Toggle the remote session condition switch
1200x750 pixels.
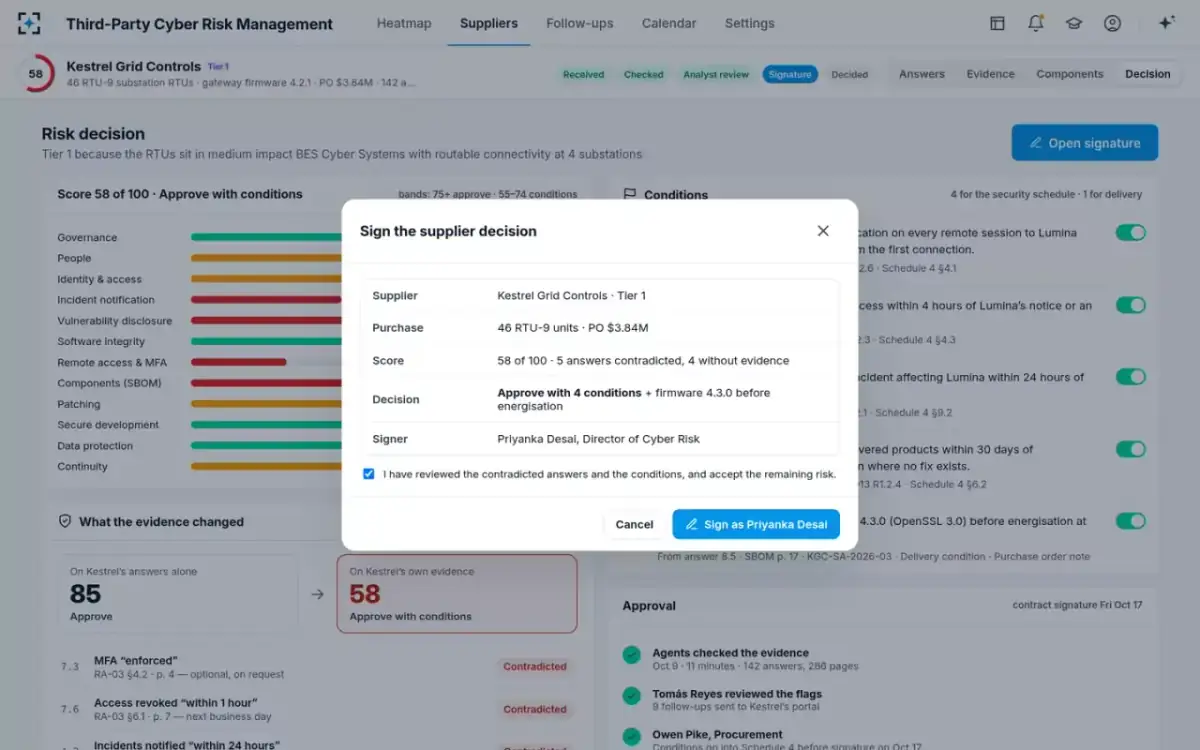[x=1131, y=232]
